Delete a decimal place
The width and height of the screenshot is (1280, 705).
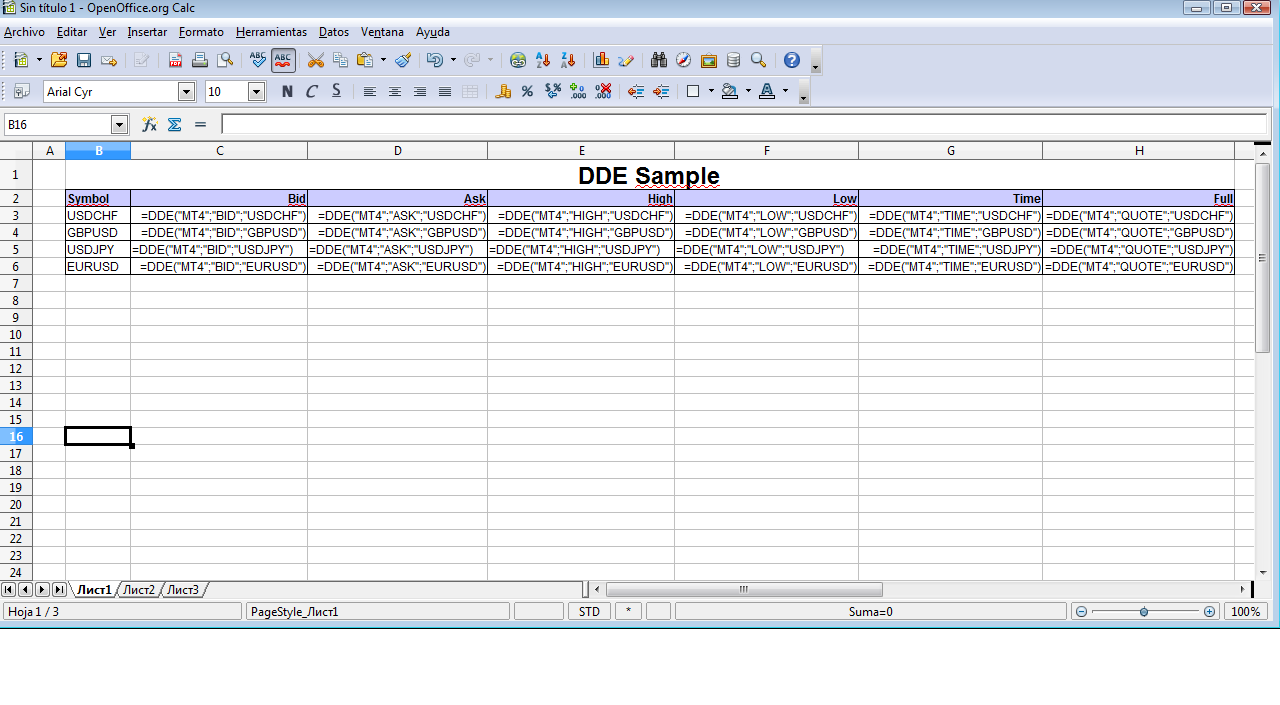pyautogui.click(x=603, y=92)
